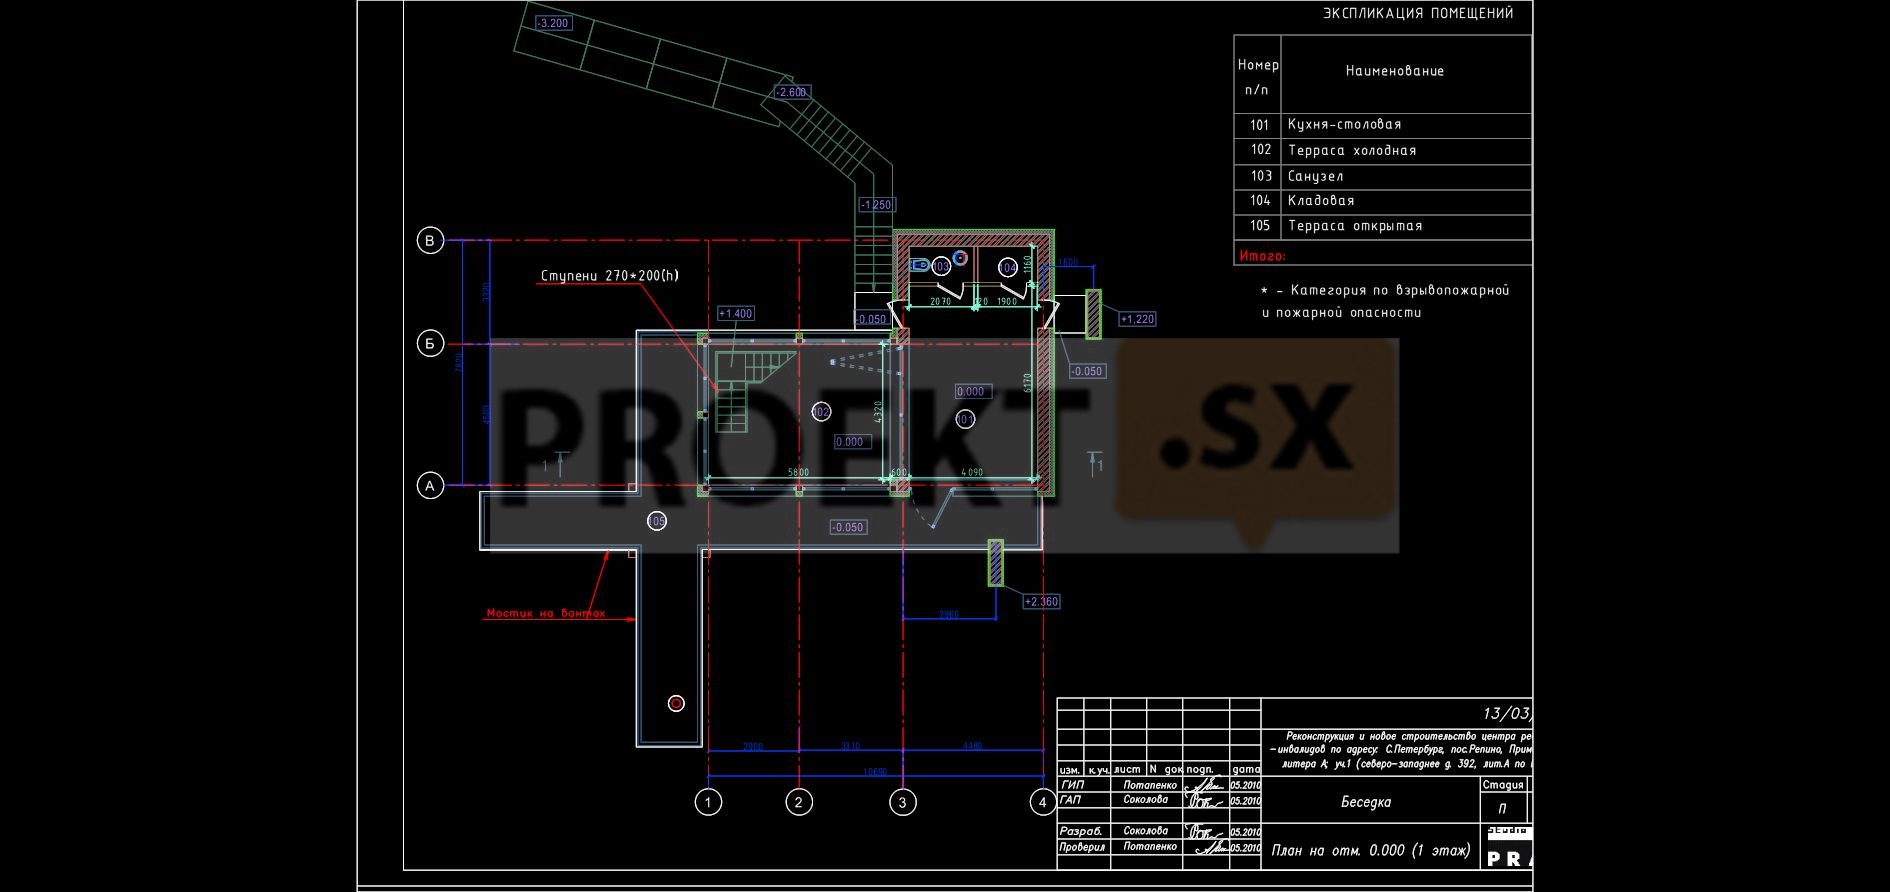1890x892 pixels.
Task: Select the red 'Мостик на вантах' annotation
Action: coord(546,613)
